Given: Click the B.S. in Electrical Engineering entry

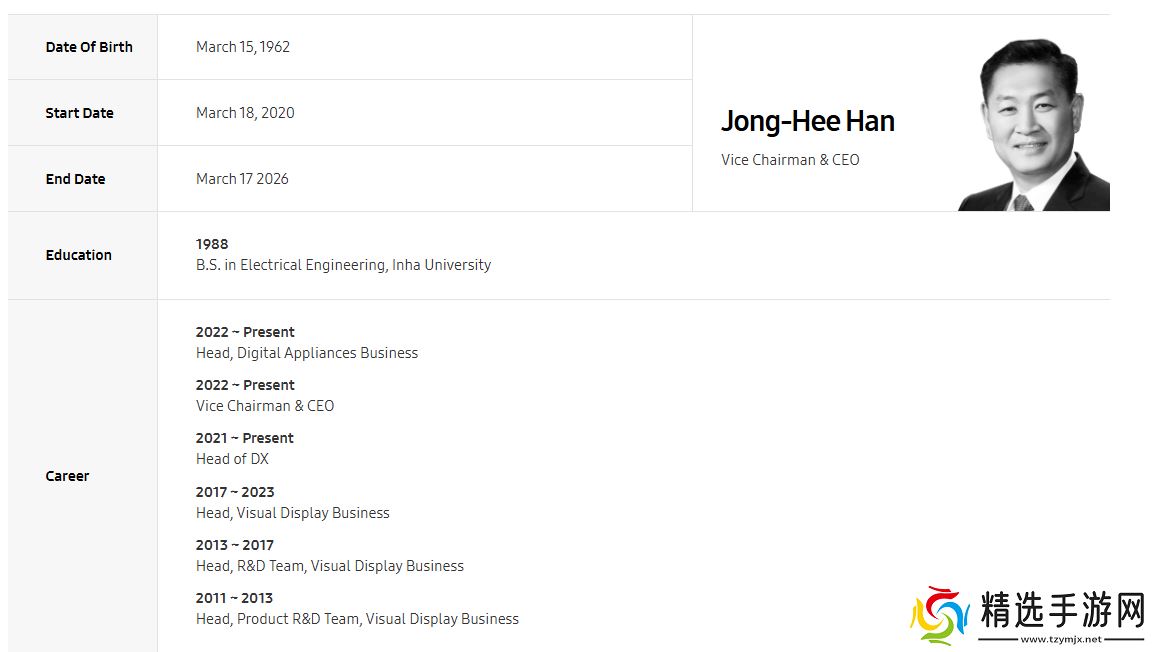Looking at the screenshot, I should [343, 265].
